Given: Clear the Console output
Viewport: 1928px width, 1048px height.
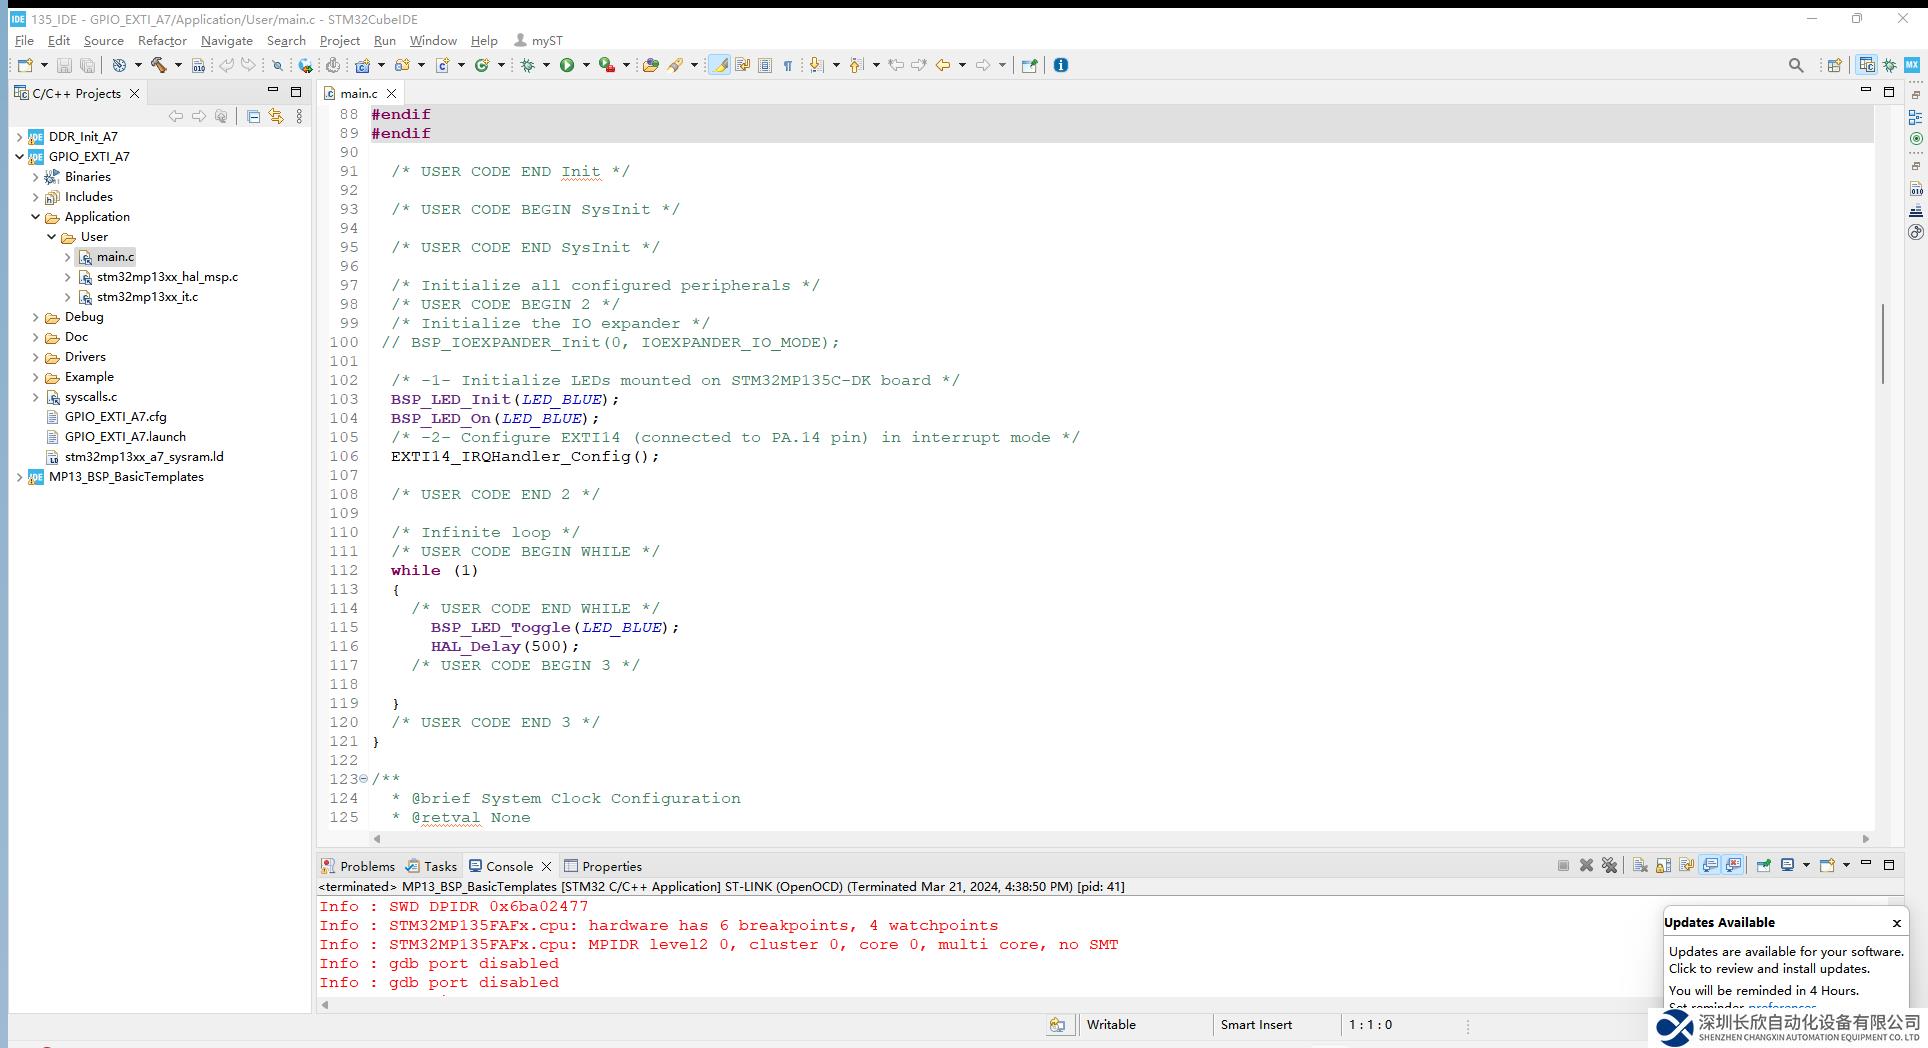Looking at the screenshot, I should tap(1640, 865).
